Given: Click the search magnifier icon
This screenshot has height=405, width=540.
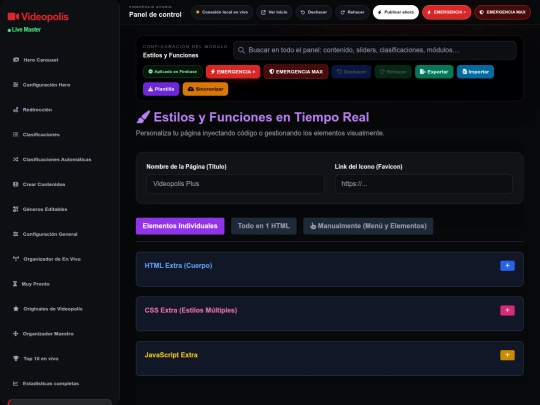Looking at the screenshot, I should 241,50.
